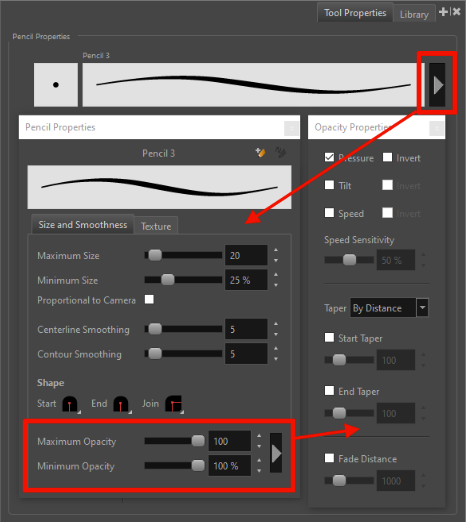Enable the Tilt checkbox

click(x=329, y=185)
